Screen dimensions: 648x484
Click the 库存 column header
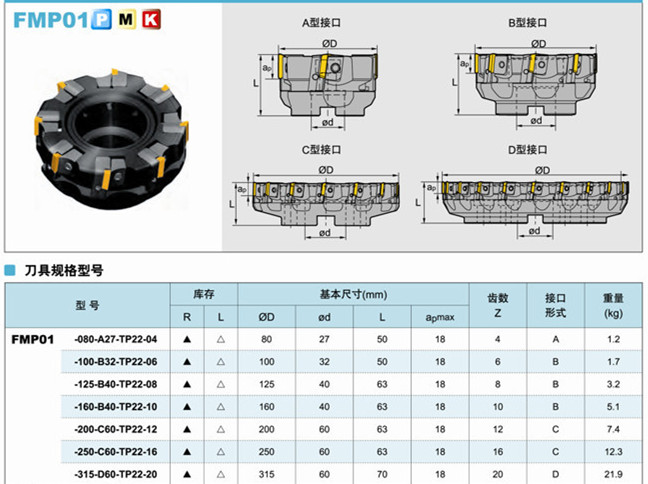pyautogui.click(x=204, y=295)
